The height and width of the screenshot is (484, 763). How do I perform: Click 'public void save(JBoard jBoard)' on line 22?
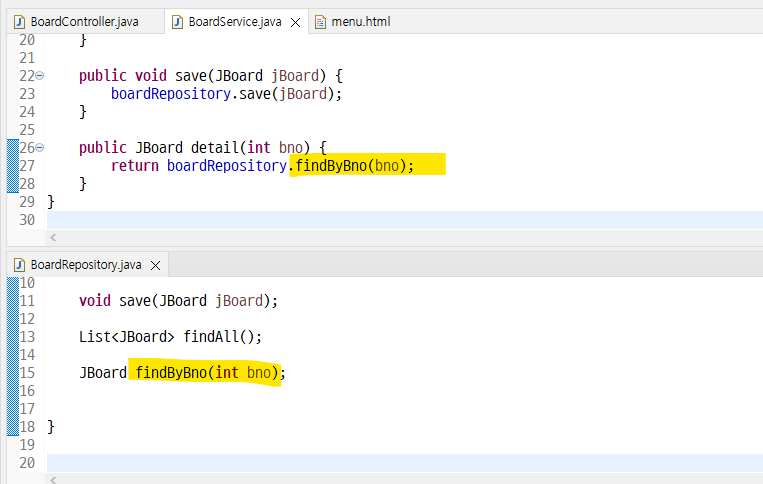coord(202,76)
